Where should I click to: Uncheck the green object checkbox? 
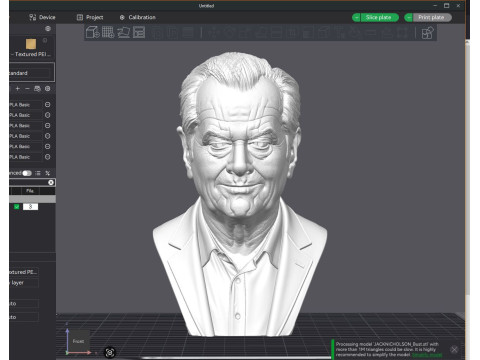click(x=16, y=207)
